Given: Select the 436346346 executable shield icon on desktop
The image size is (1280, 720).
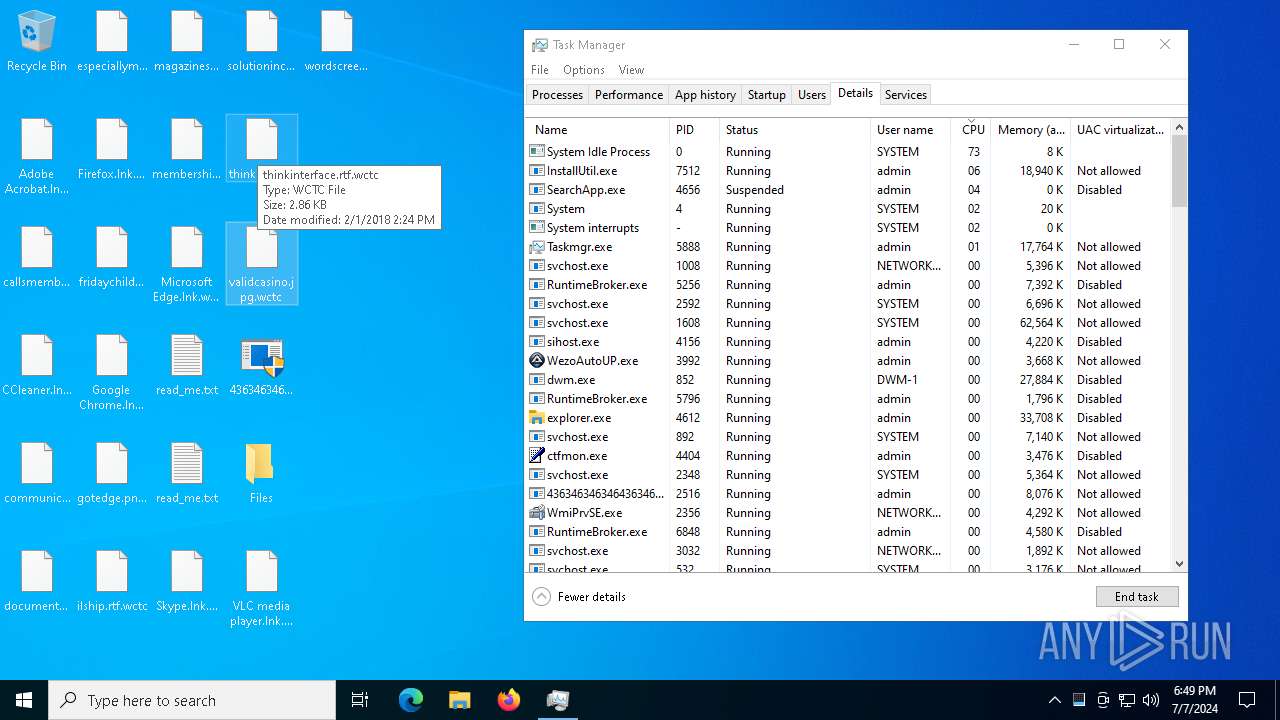Looking at the screenshot, I should click(x=261, y=366).
